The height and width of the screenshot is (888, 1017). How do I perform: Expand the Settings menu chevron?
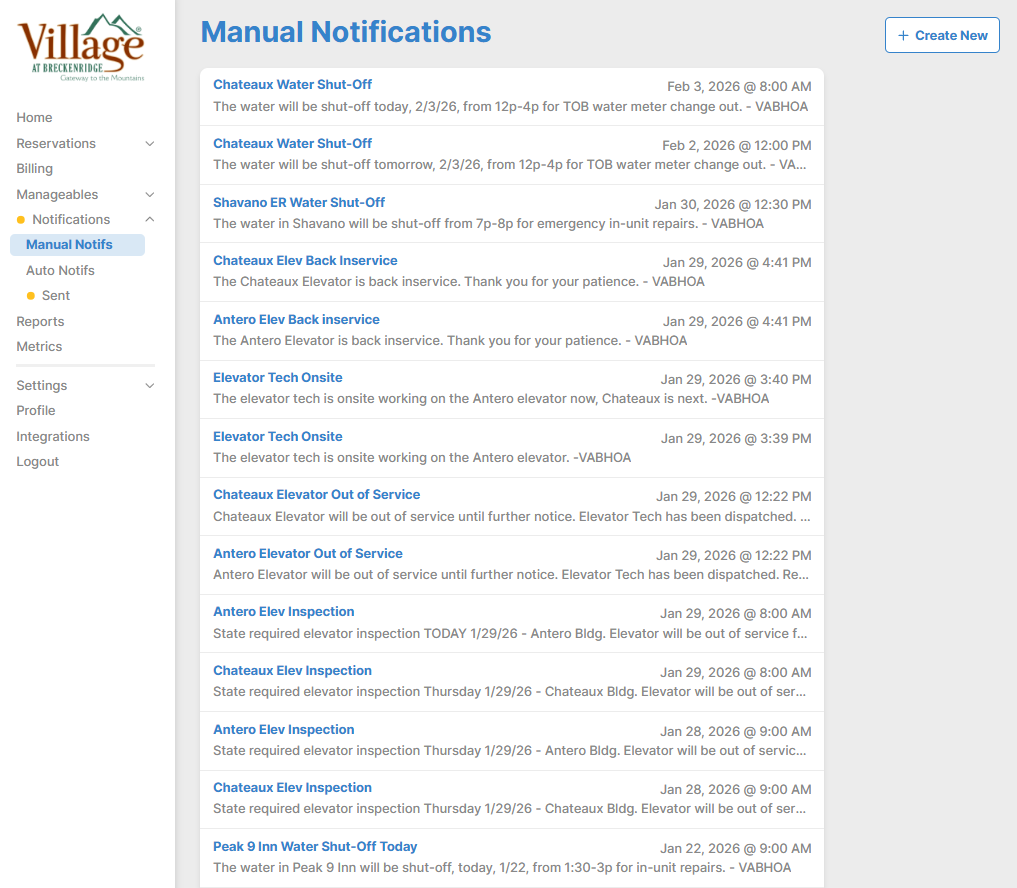(150, 386)
